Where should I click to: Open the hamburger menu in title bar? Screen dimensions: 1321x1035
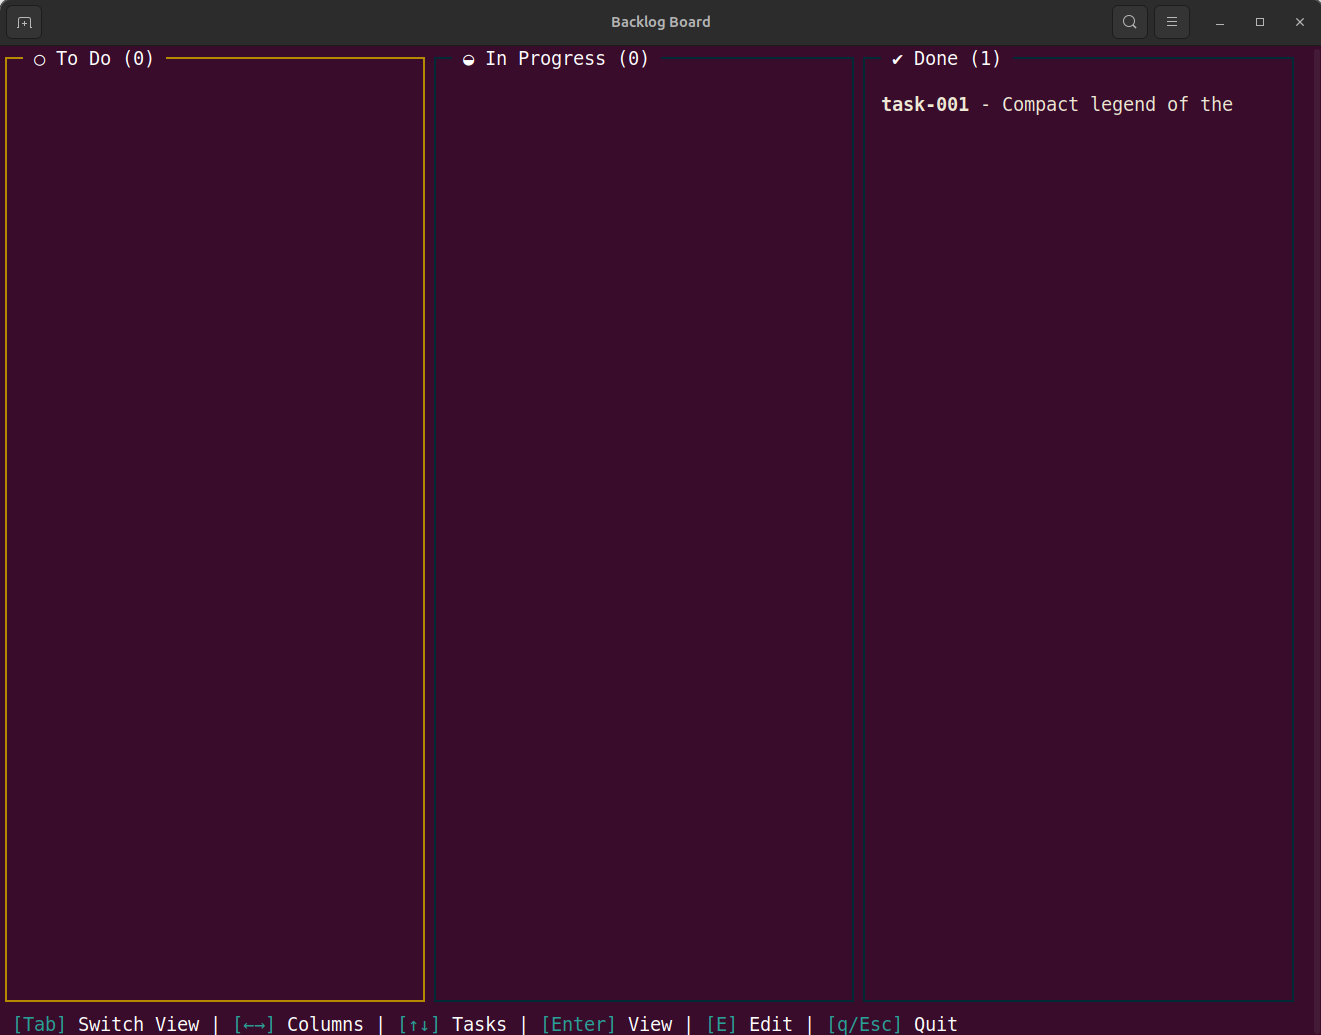(1171, 22)
